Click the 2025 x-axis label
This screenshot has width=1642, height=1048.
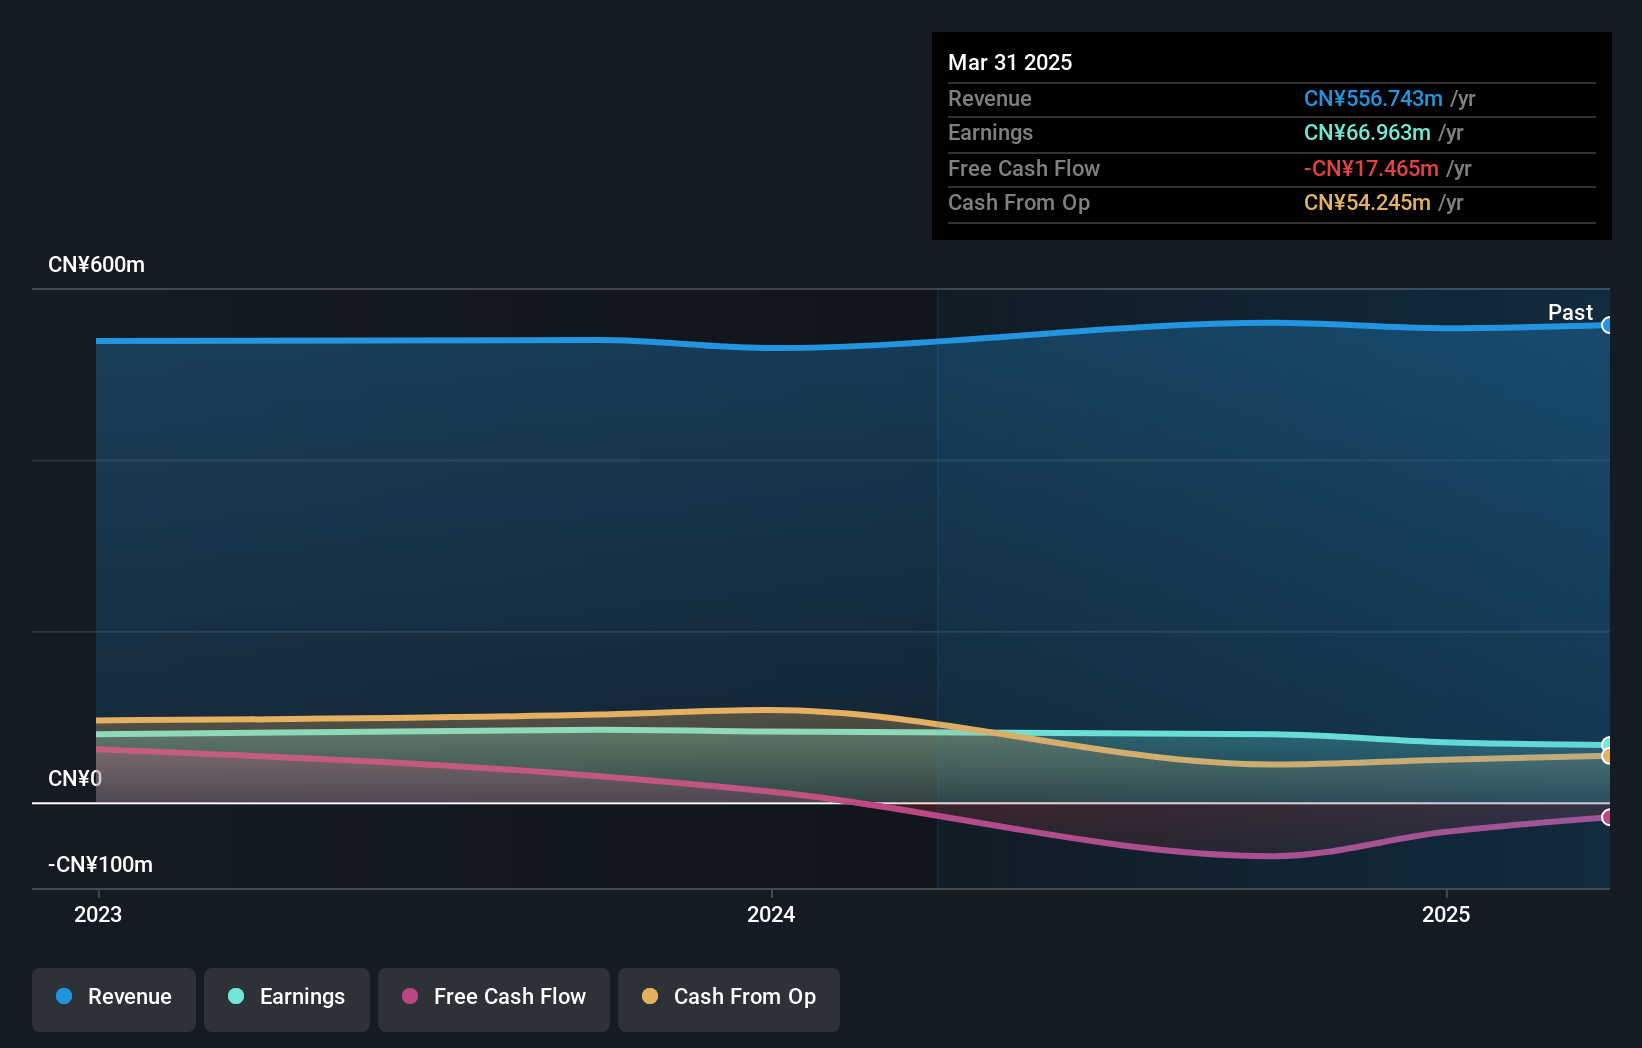pyautogui.click(x=1446, y=914)
